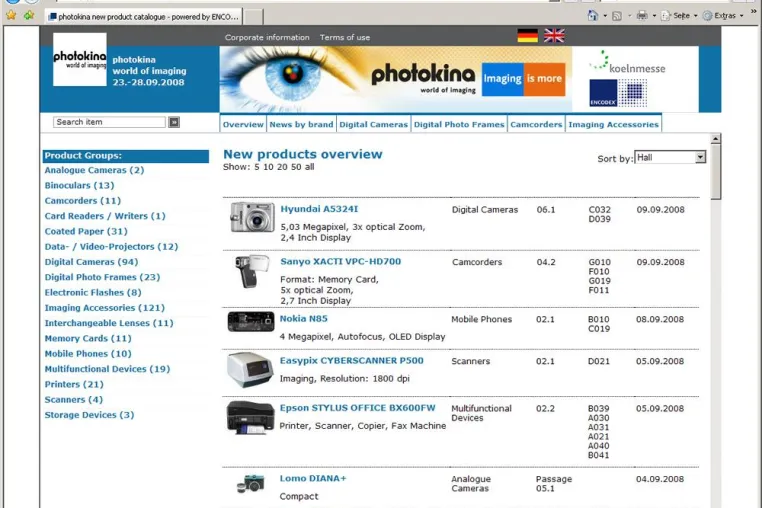
Task: Open Binoculars (13) group
Action: click(79, 186)
